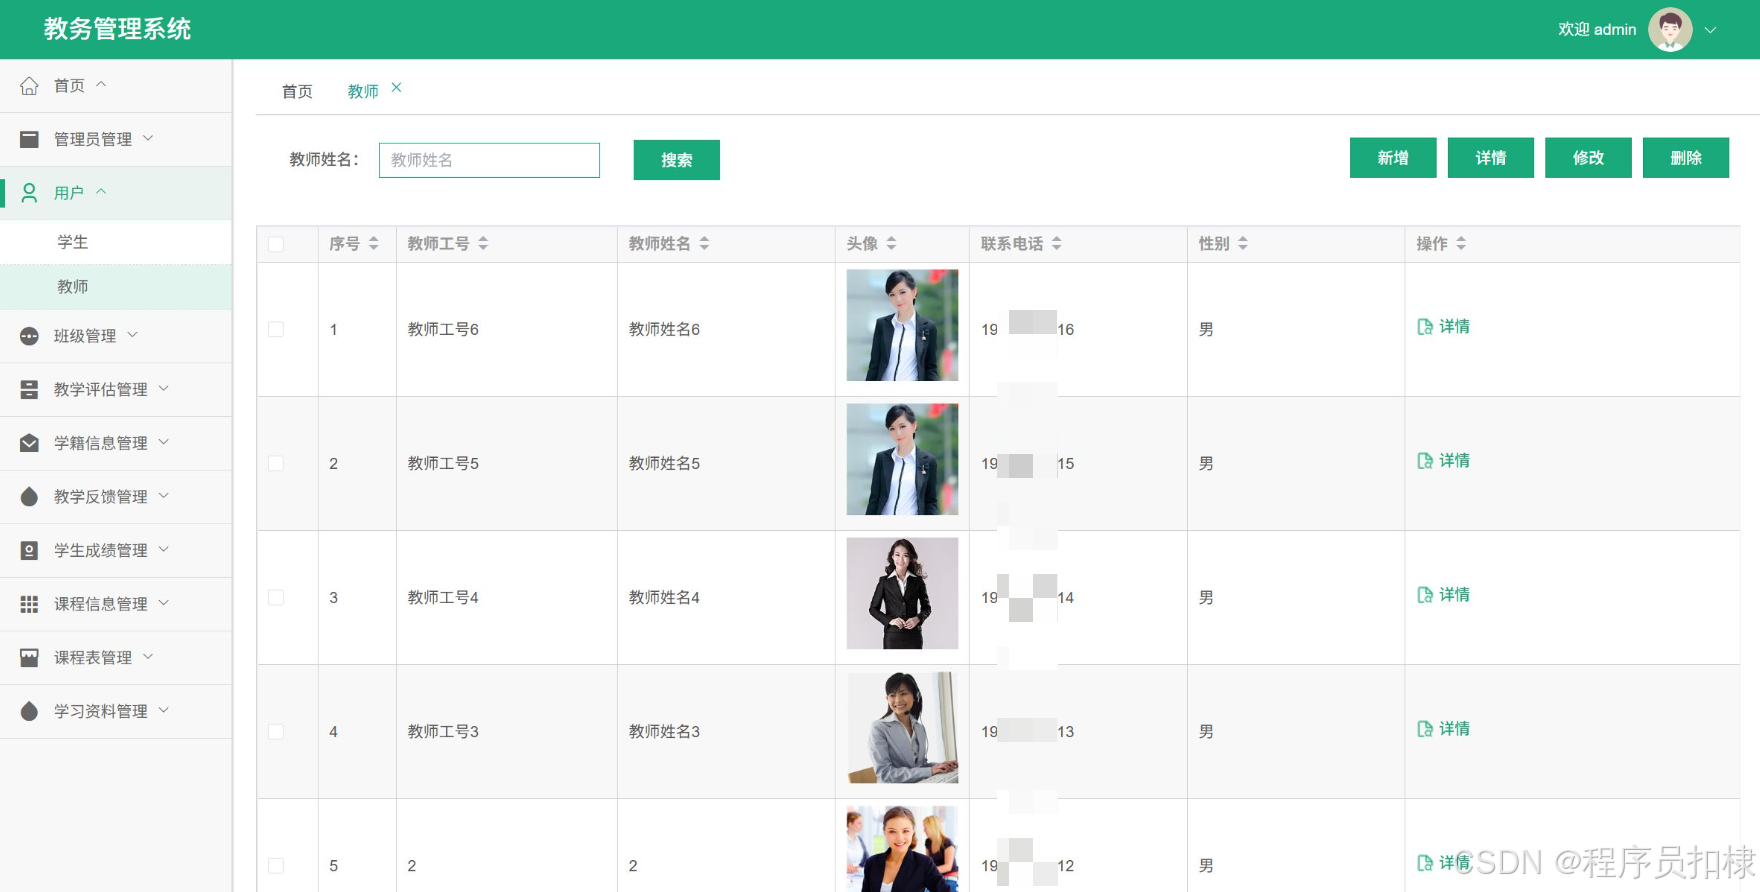1760x892 pixels.
Task: Open 详情 link for 教师姓名6
Action: click(1444, 327)
